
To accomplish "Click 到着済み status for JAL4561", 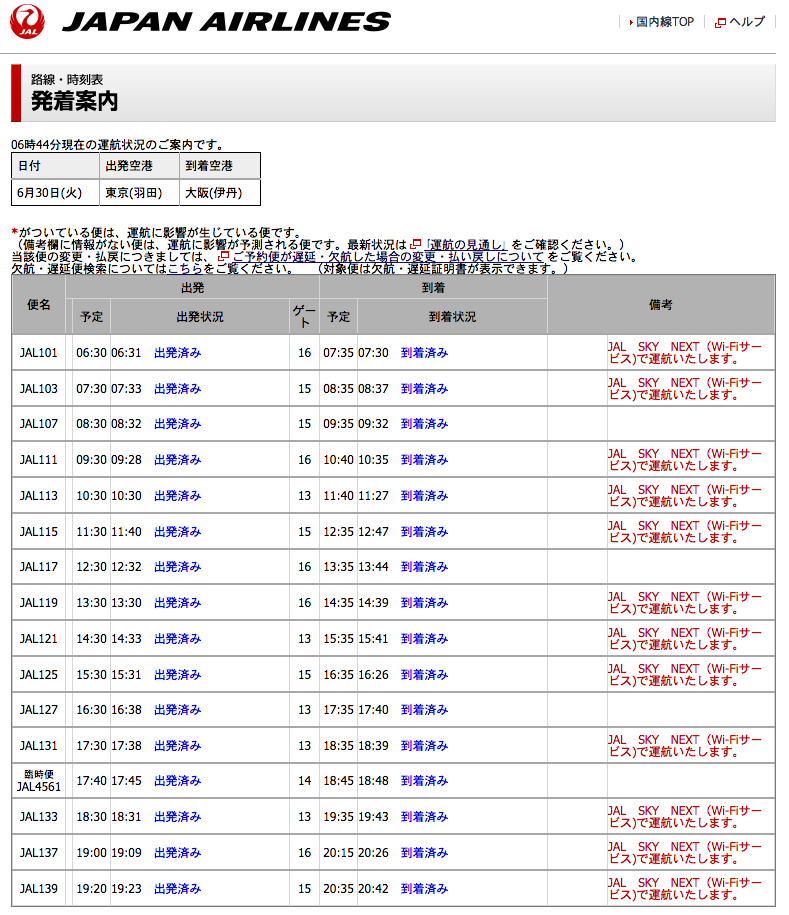I will 424,781.
